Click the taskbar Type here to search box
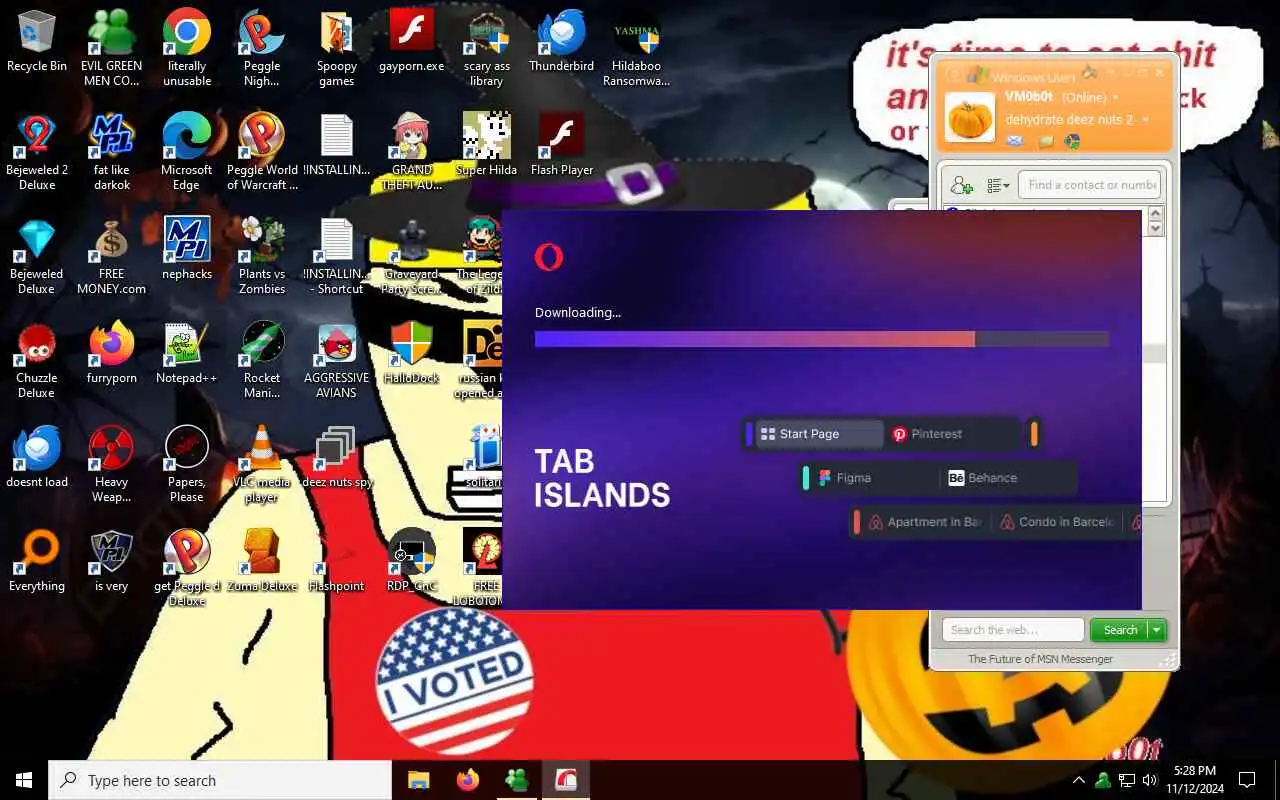 click(220, 780)
